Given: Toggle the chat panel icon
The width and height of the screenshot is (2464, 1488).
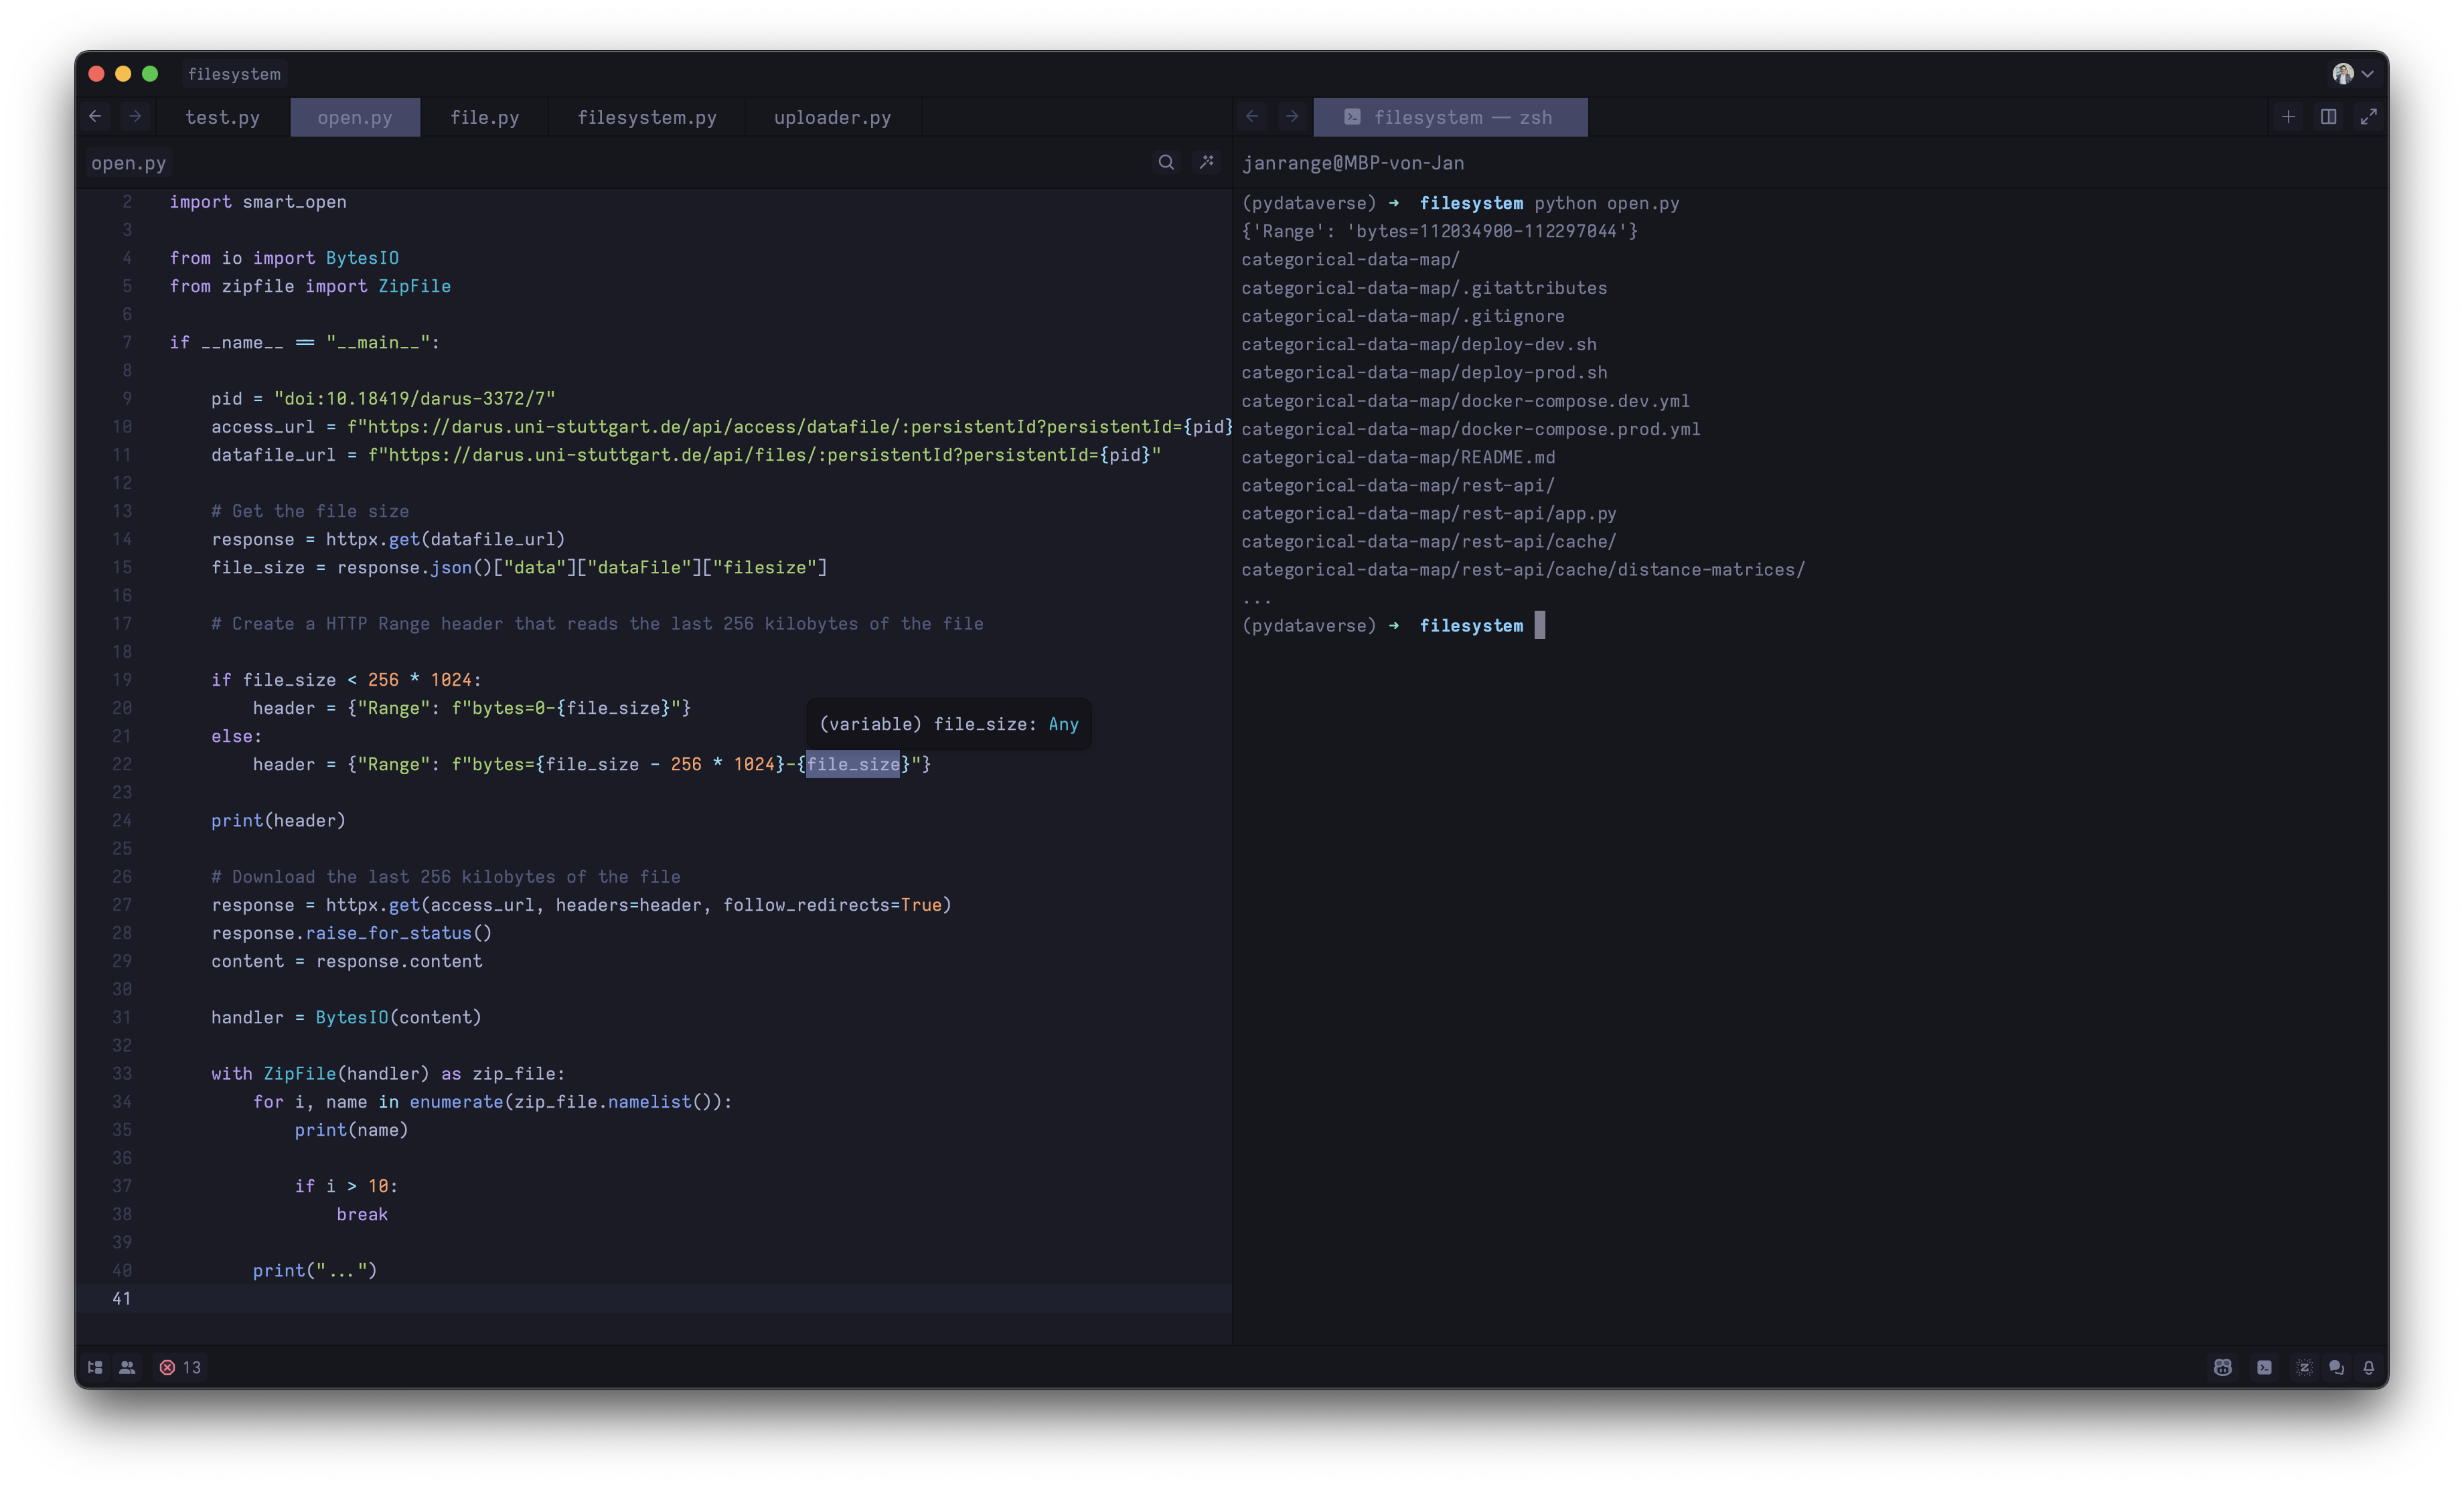Looking at the screenshot, I should point(2336,1367).
